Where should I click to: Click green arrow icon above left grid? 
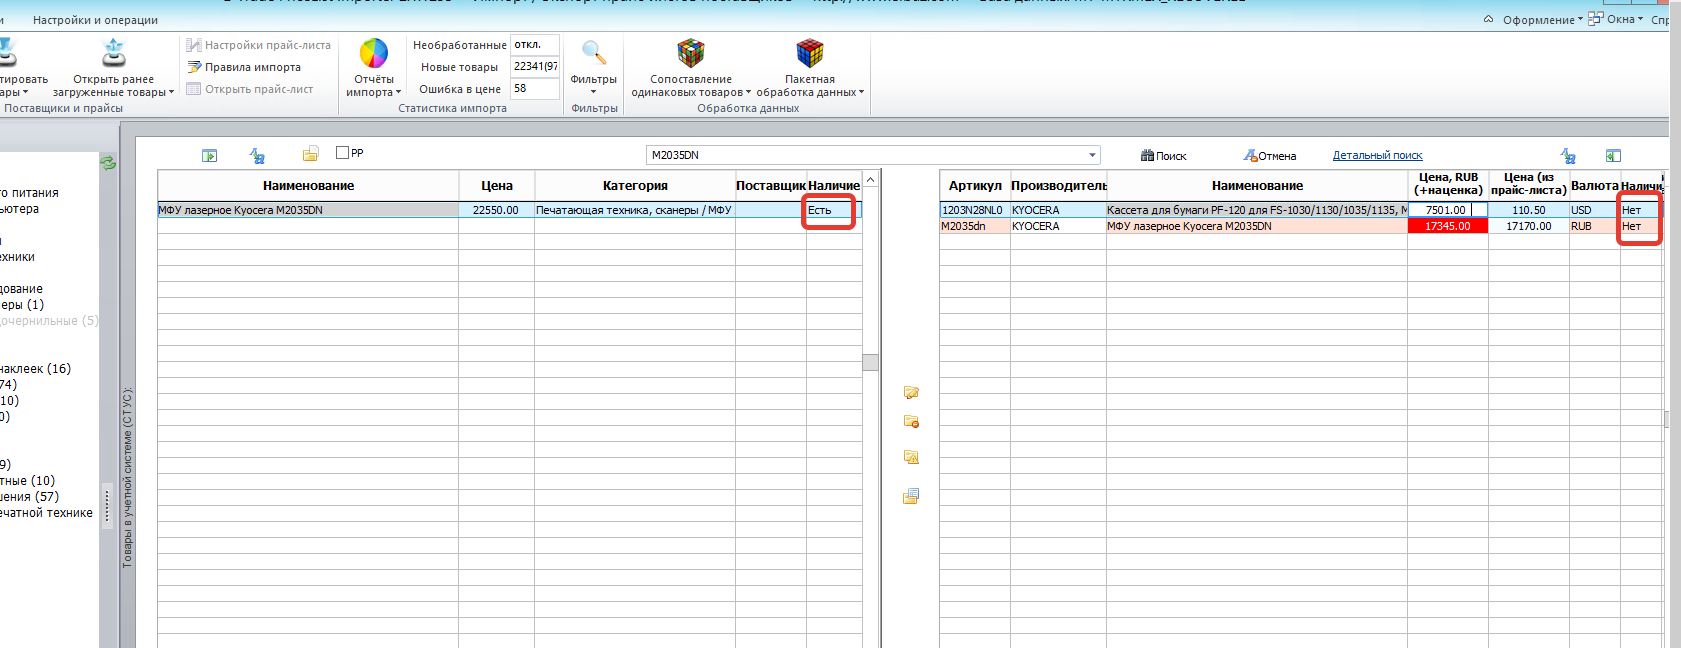pos(209,155)
